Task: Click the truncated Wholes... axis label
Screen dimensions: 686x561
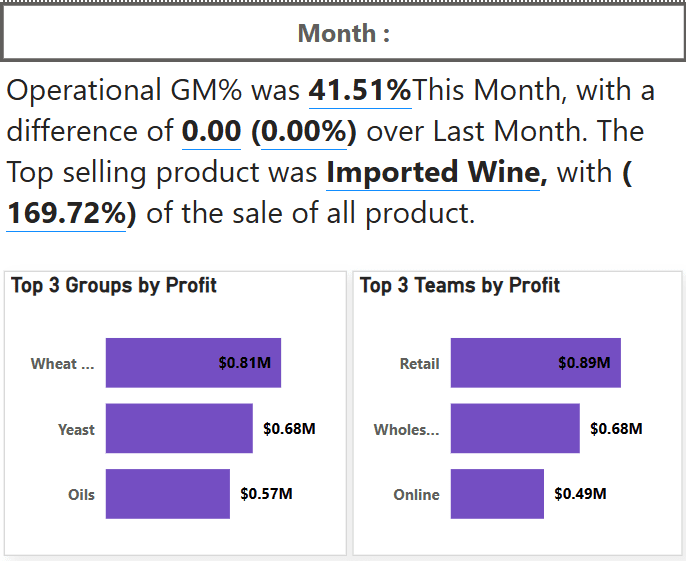Action: (406, 430)
